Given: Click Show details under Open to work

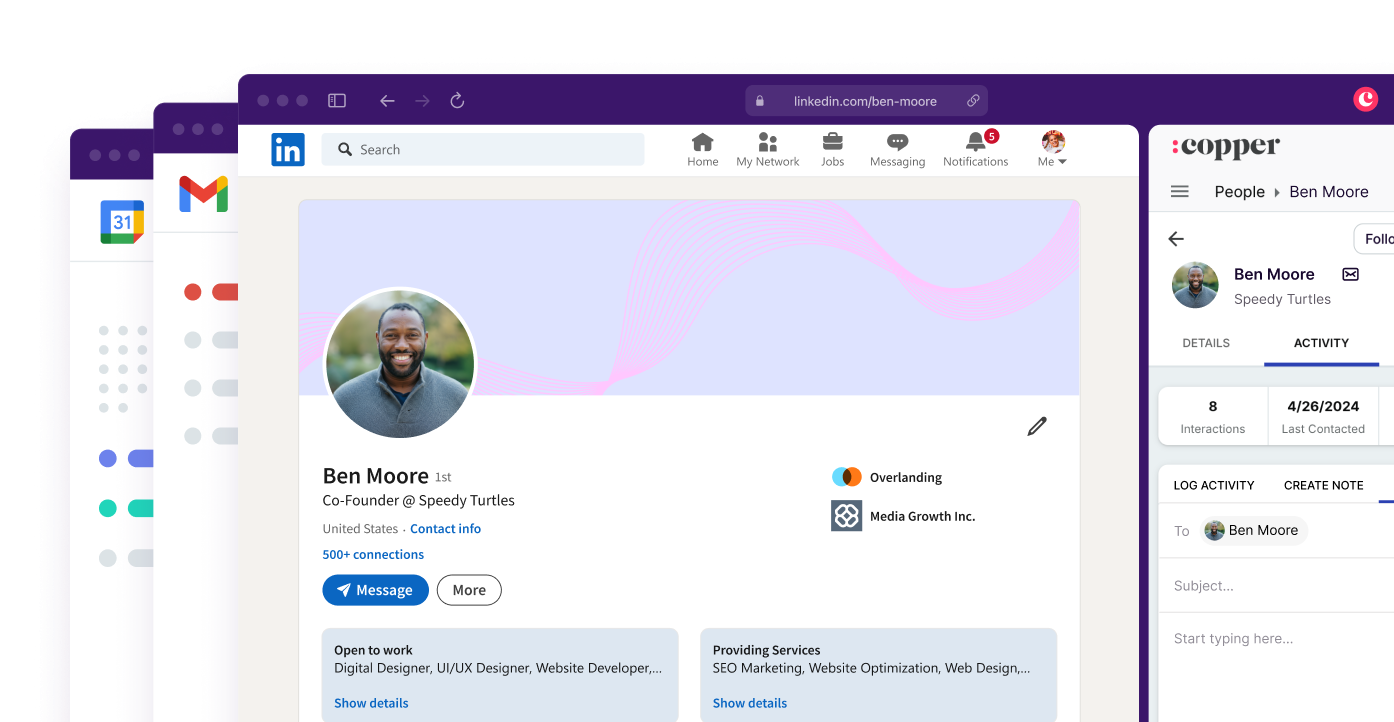Looking at the screenshot, I should point(371,703).
